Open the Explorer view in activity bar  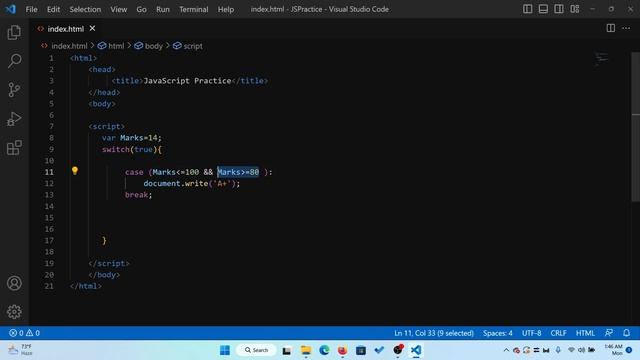coord(14,32)
